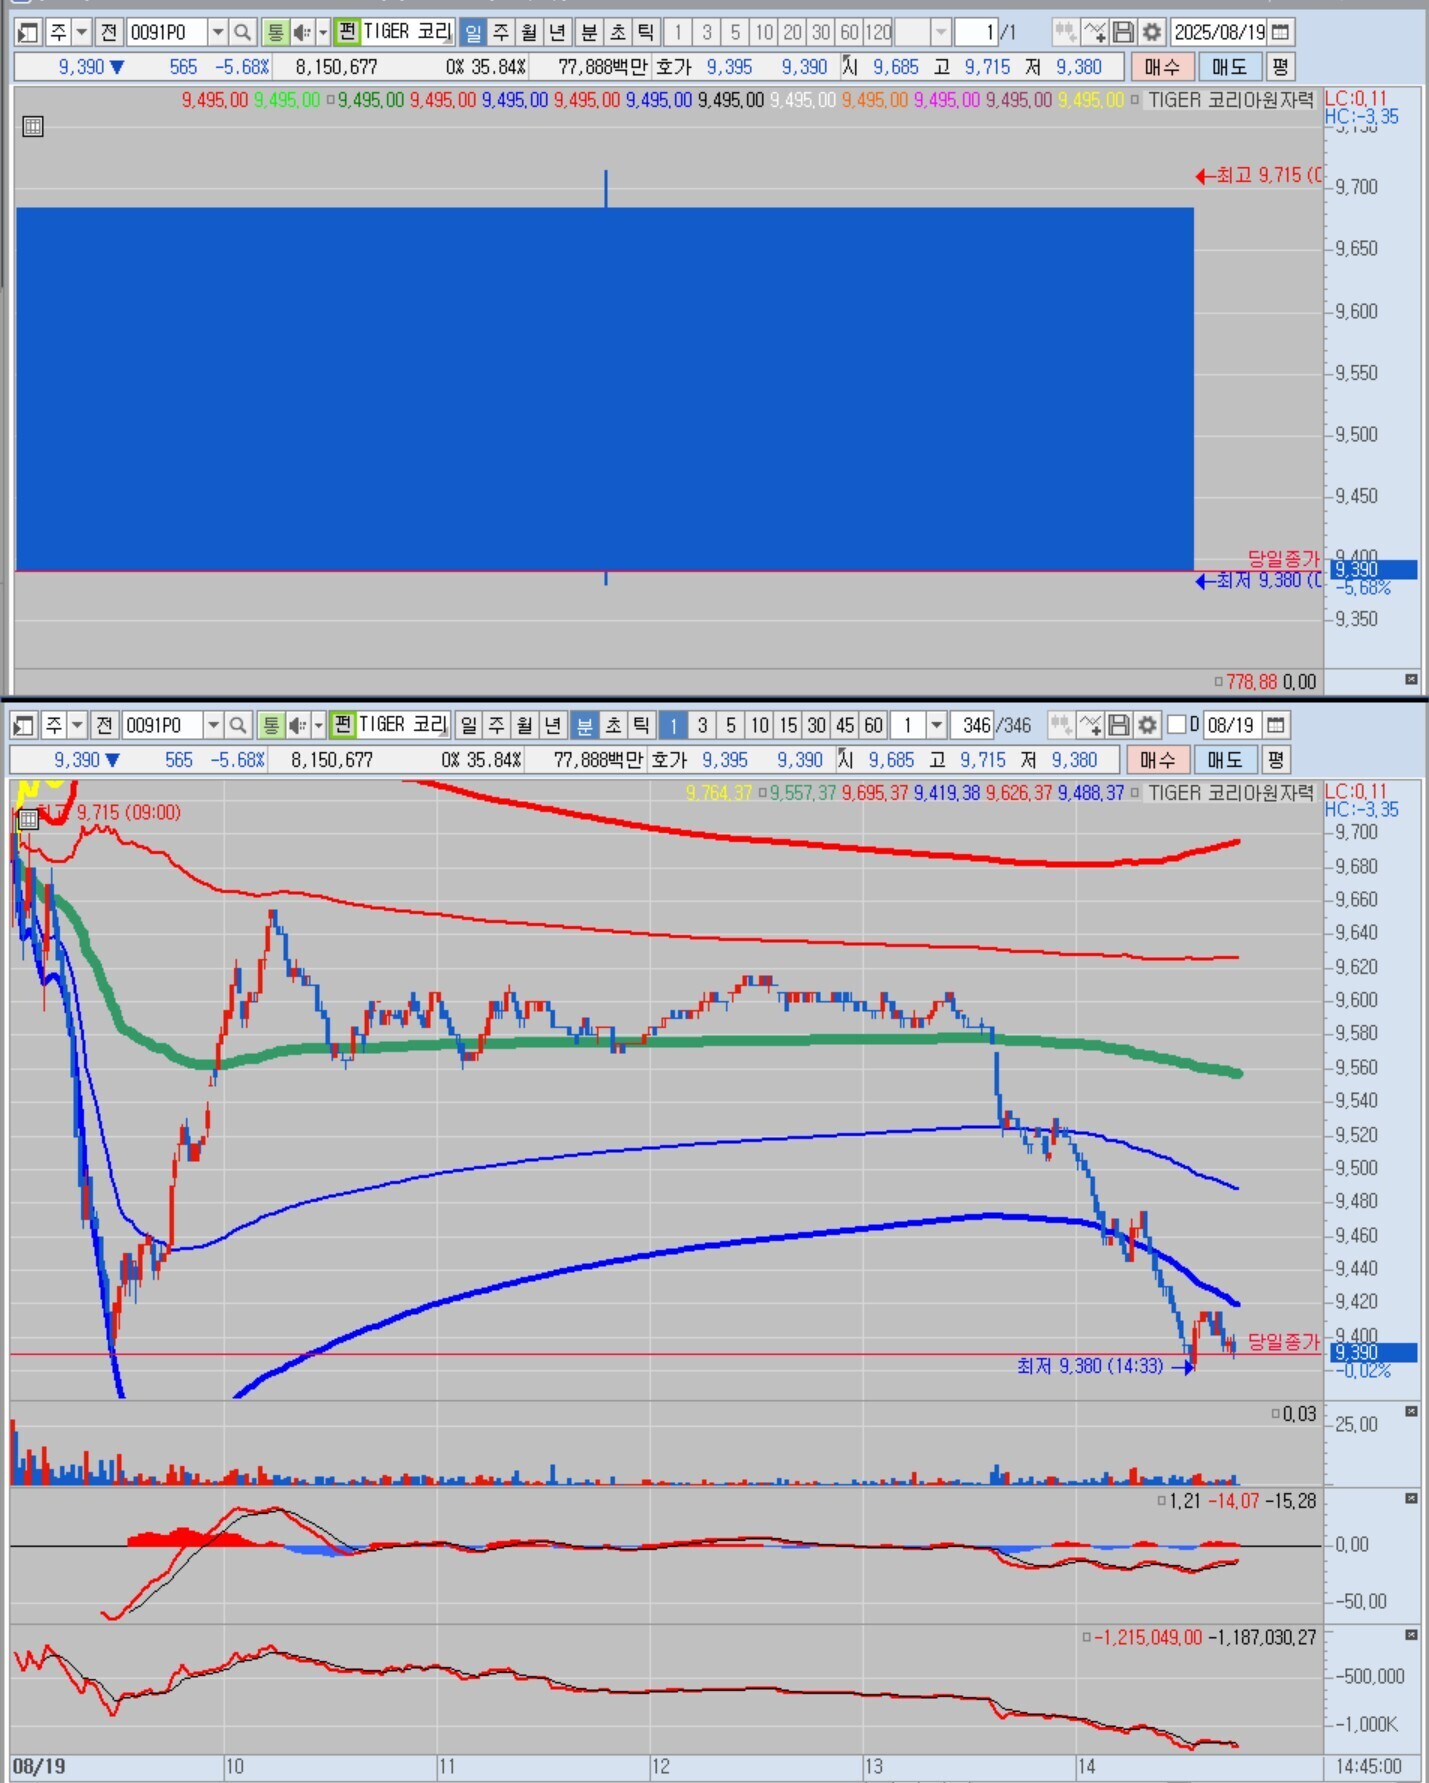Viewport: 1429px width, 1783px height.
Task: Click the save diskette icon in lower chart toolbar
Action: (x=1119, y=725)
